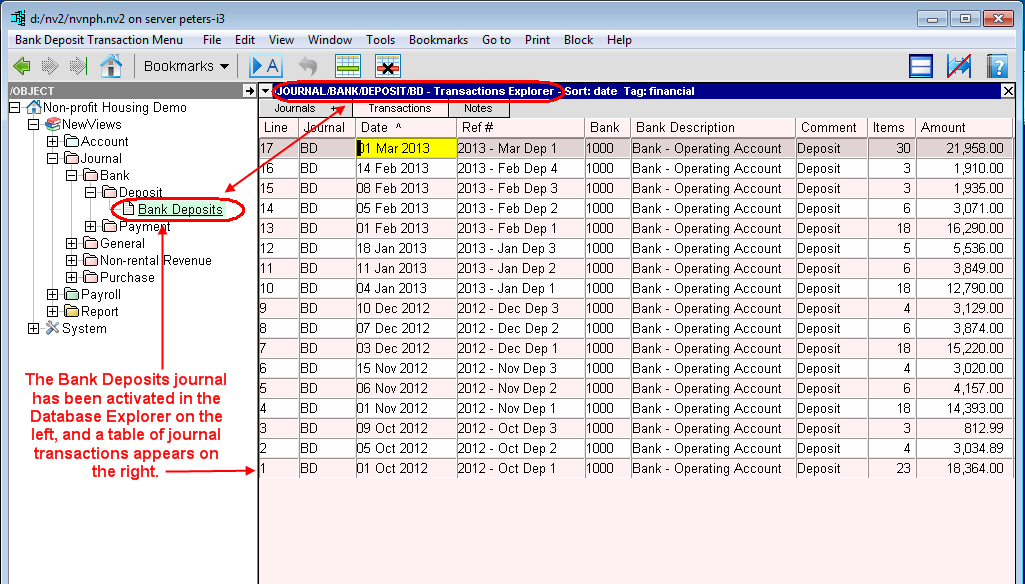1025x584 pixels.
Task: Go to the home icon in toolbar
Action: [x=111, y=67]
